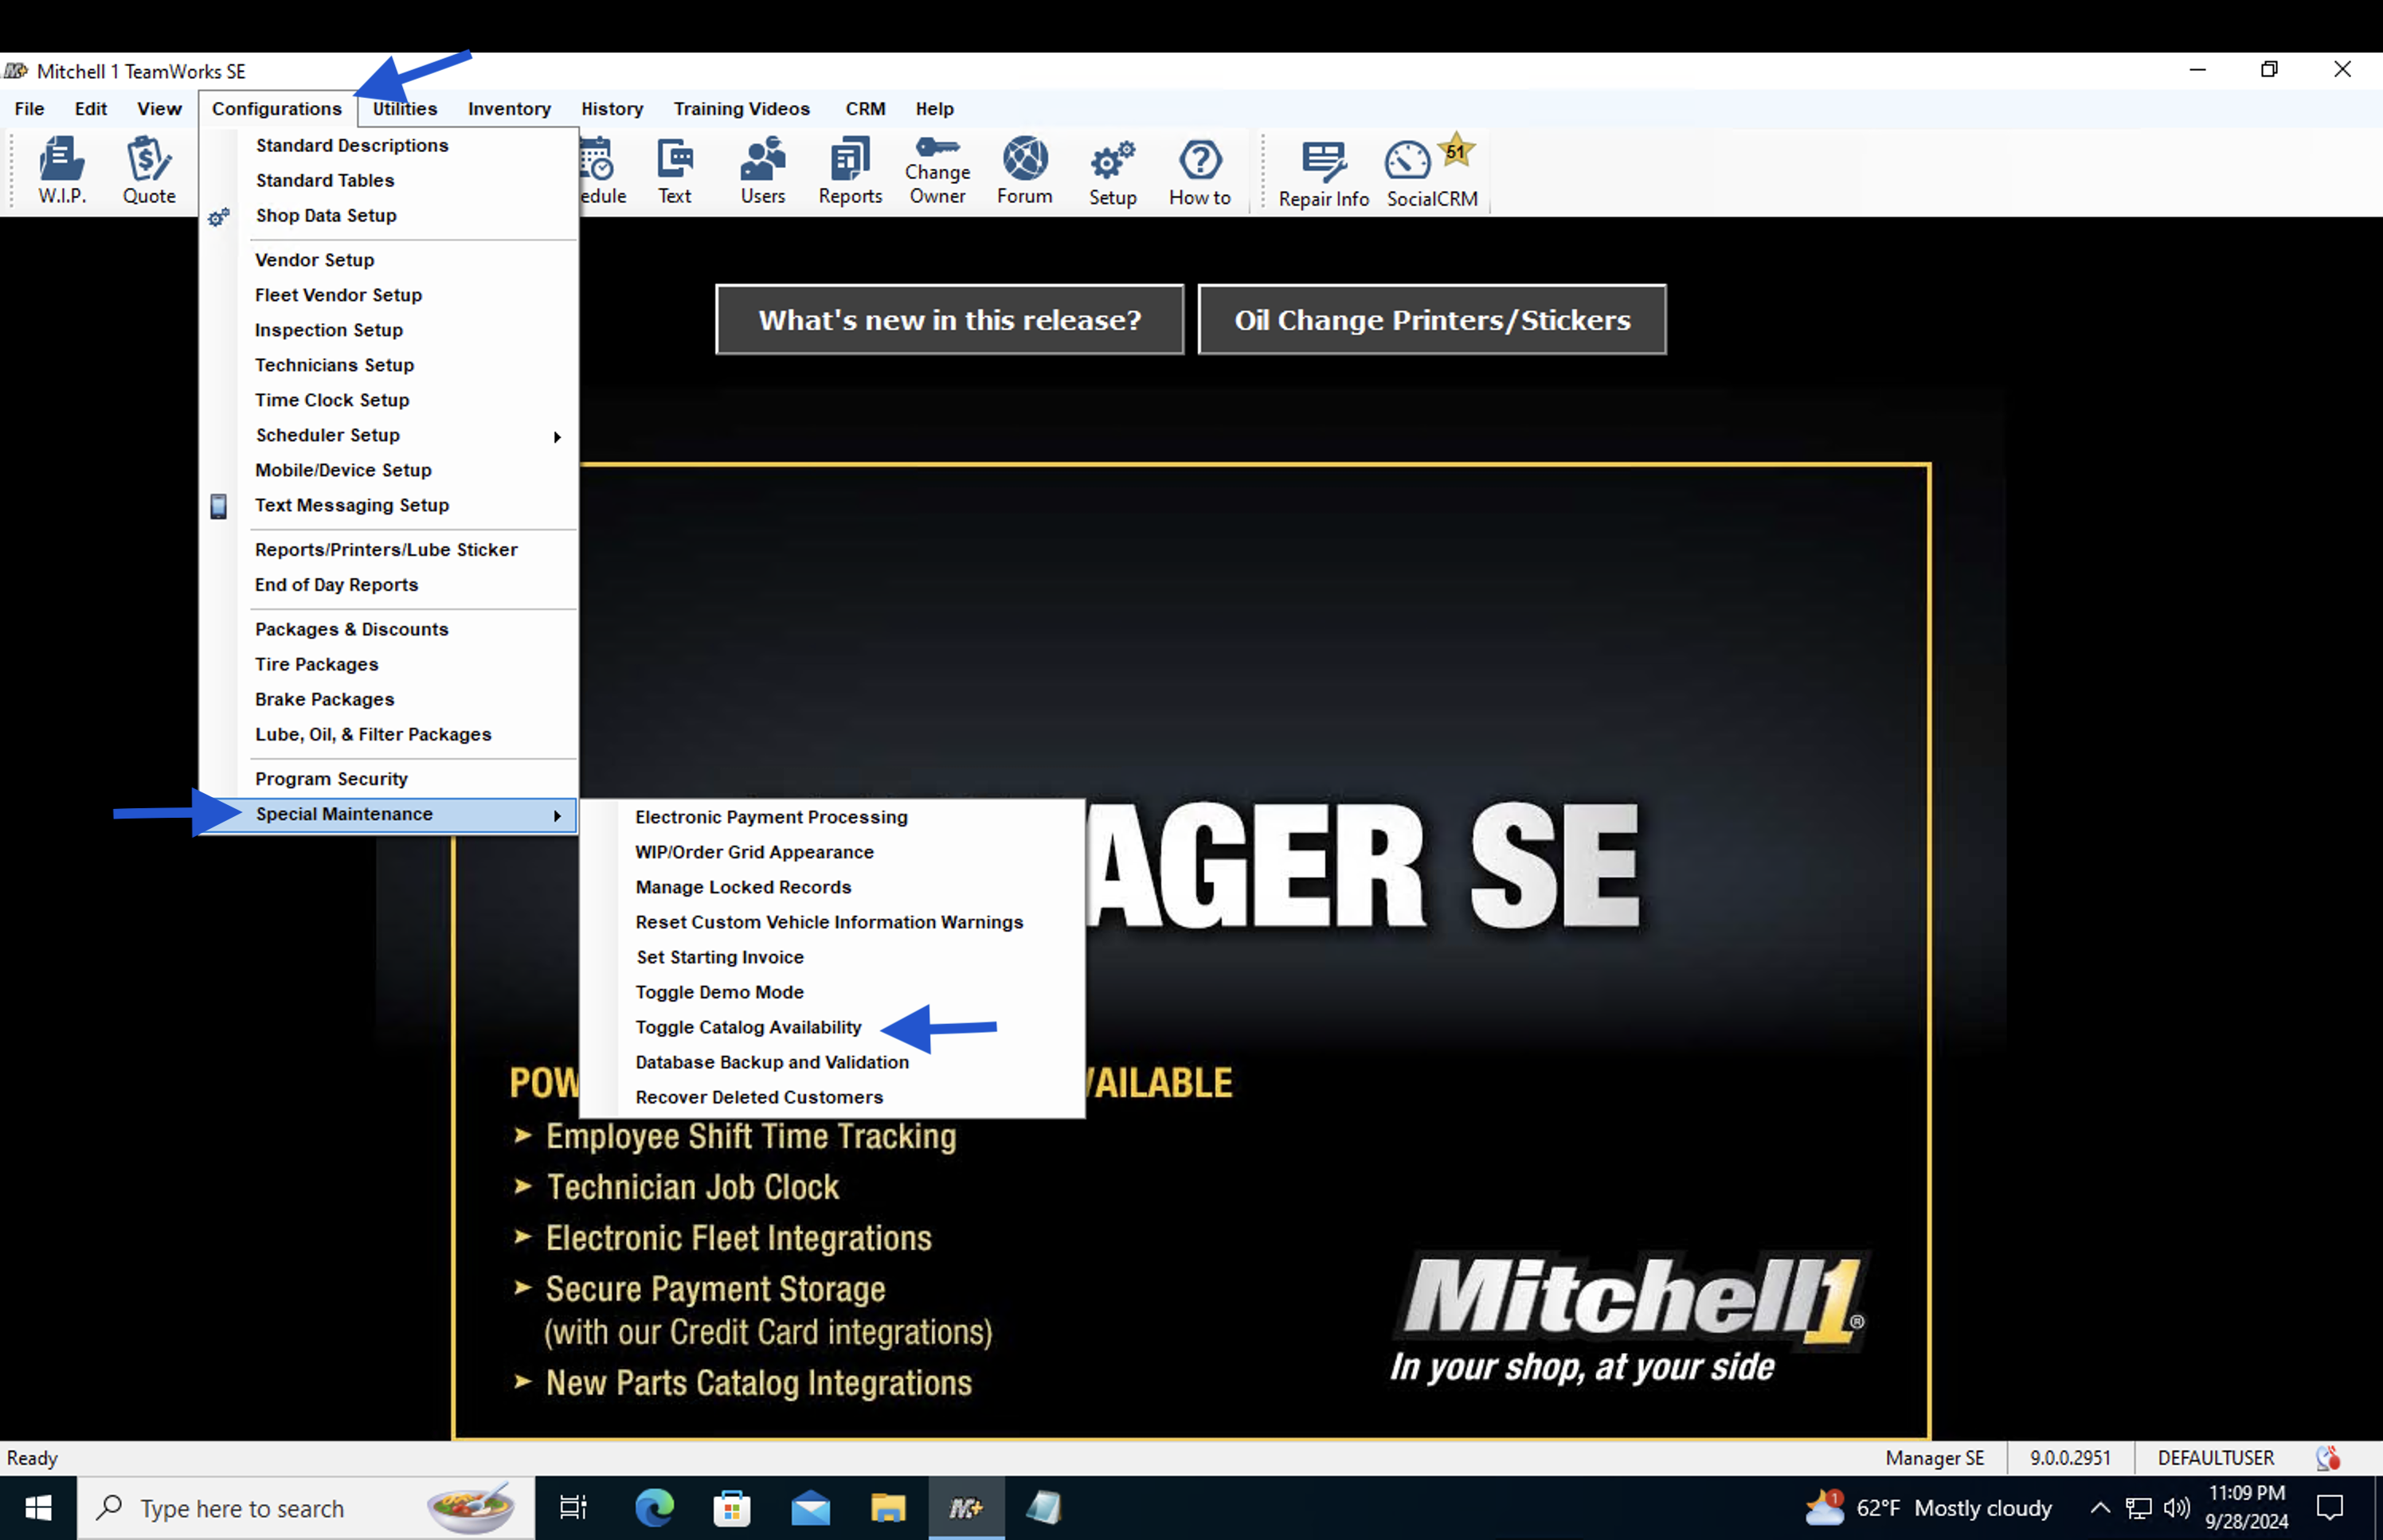This screenshot has height=1540, width=2383.
Task: Click the taskbar search box
Action: [306, 1507]
